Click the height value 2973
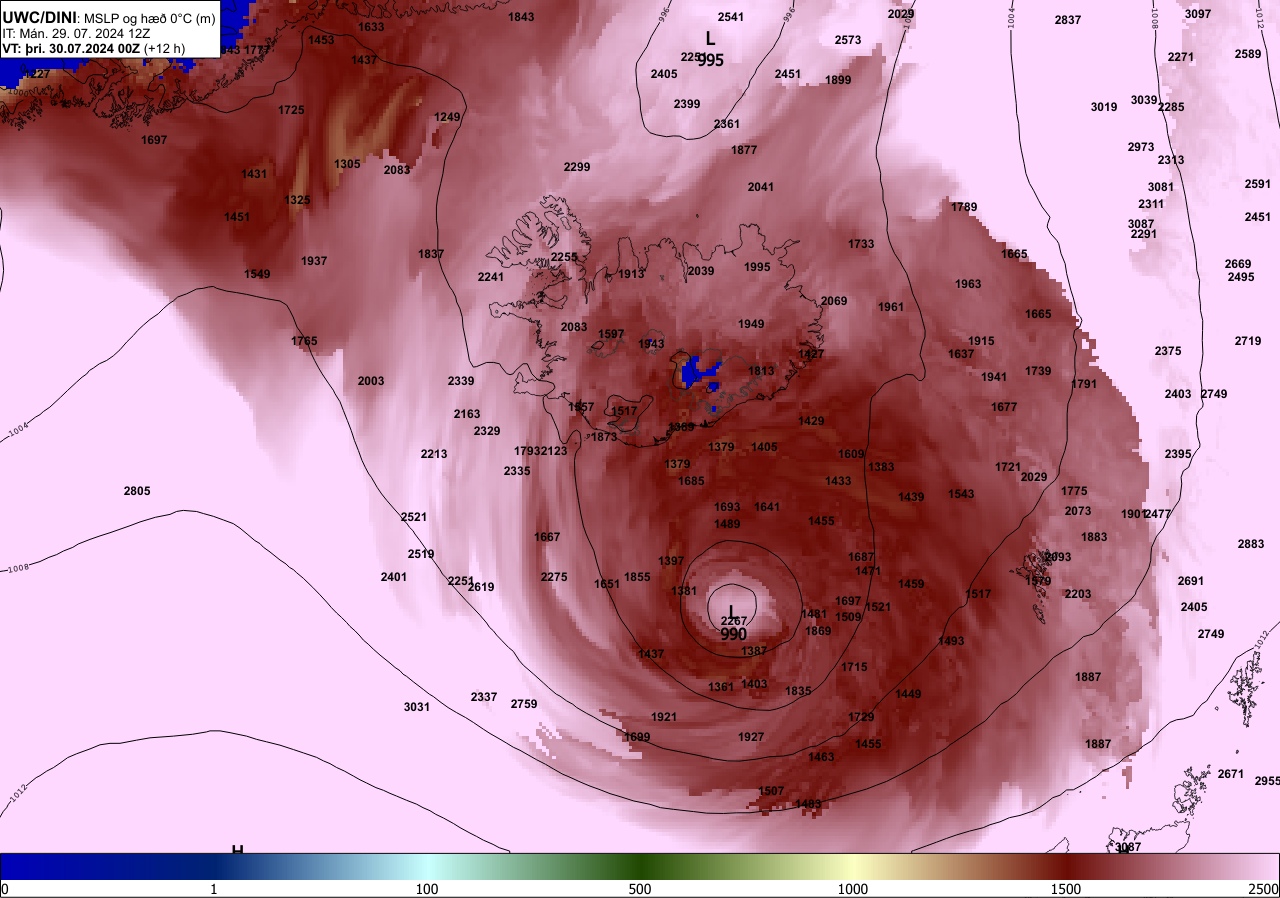 click(x=1141, y=147)
